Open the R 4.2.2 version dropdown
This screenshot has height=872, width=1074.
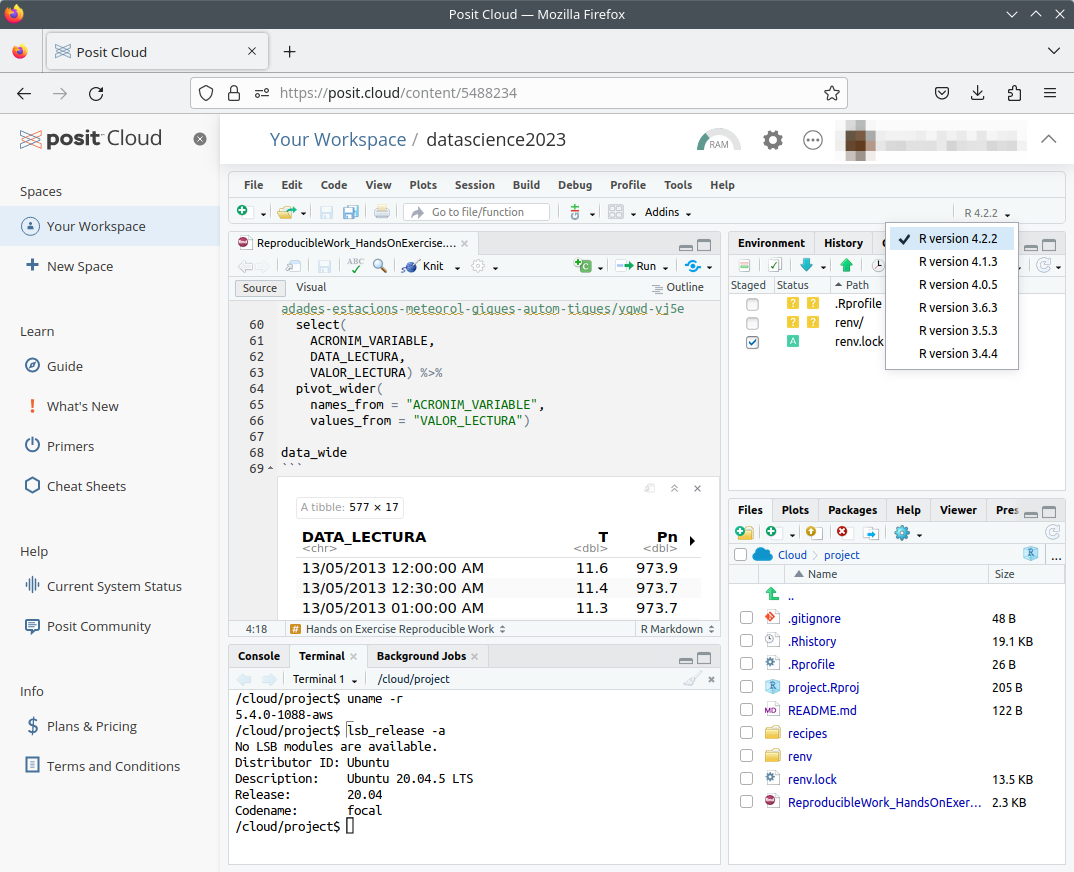[x=987, y=213]
